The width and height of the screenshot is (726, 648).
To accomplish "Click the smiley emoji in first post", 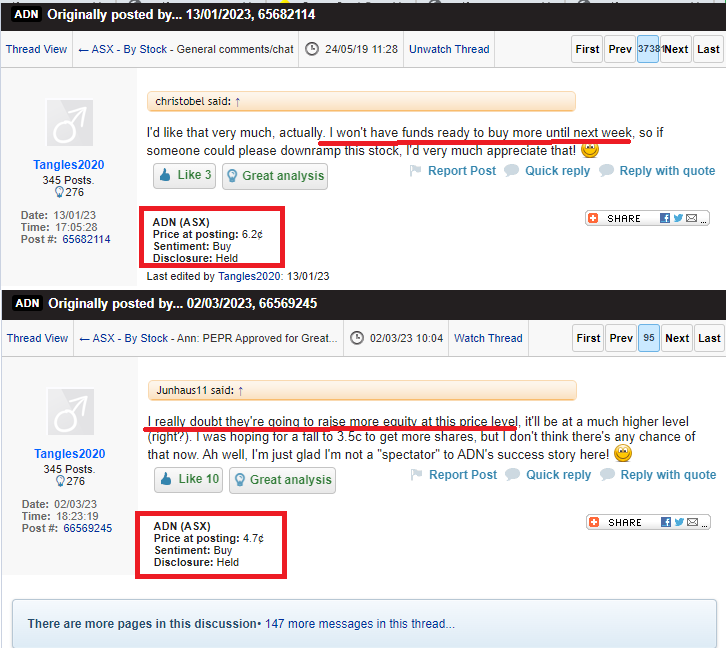I will [590, 149].
